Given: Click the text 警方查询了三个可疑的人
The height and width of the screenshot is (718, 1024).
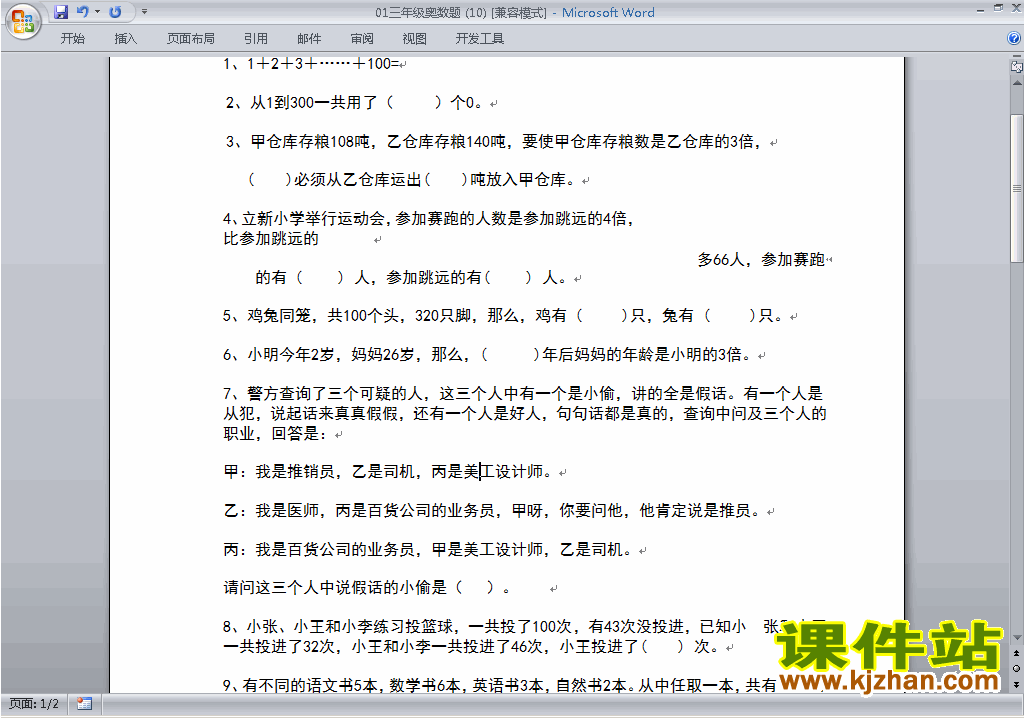Looking at the screenshot, I should (x=334, y=394).
